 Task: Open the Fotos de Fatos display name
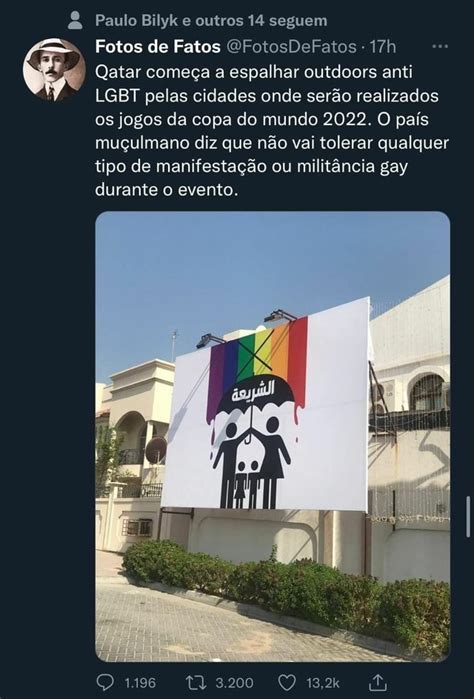(158, 46)
